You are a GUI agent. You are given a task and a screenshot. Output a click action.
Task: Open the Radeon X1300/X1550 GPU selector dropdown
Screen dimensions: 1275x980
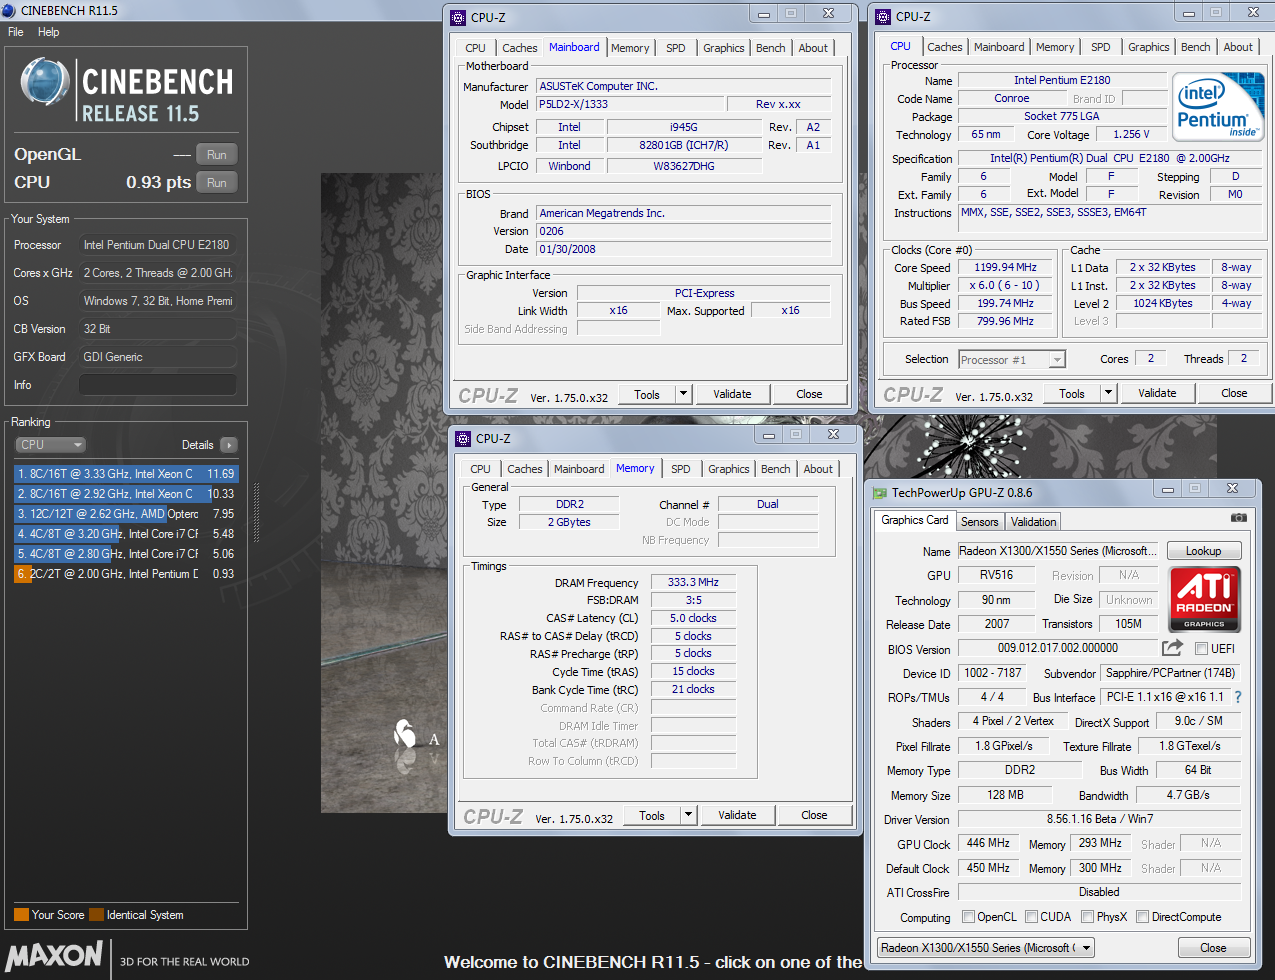[x=986, y=947]
